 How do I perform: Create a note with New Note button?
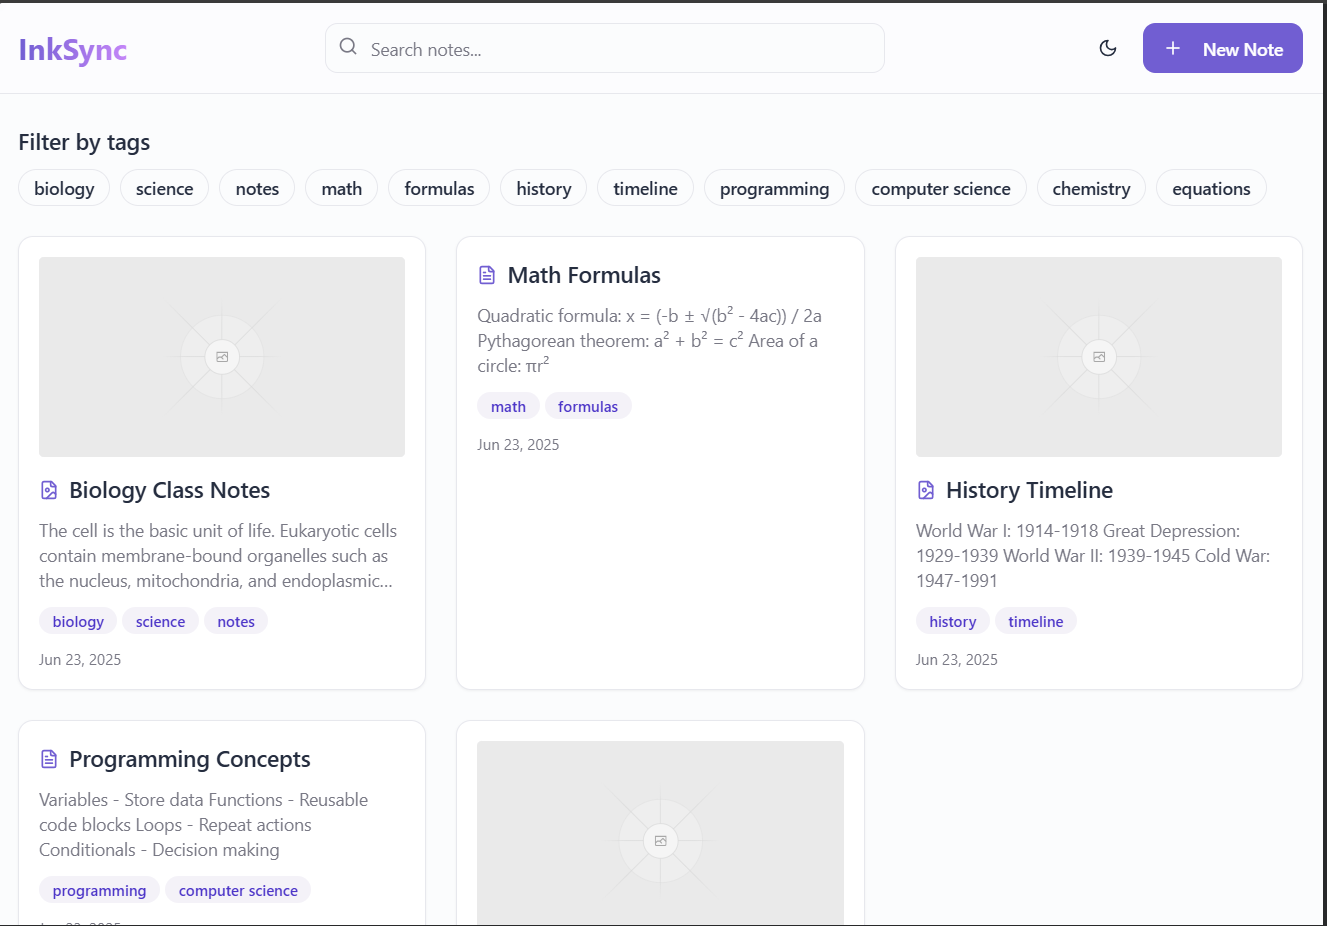[x=1222, y=49]
